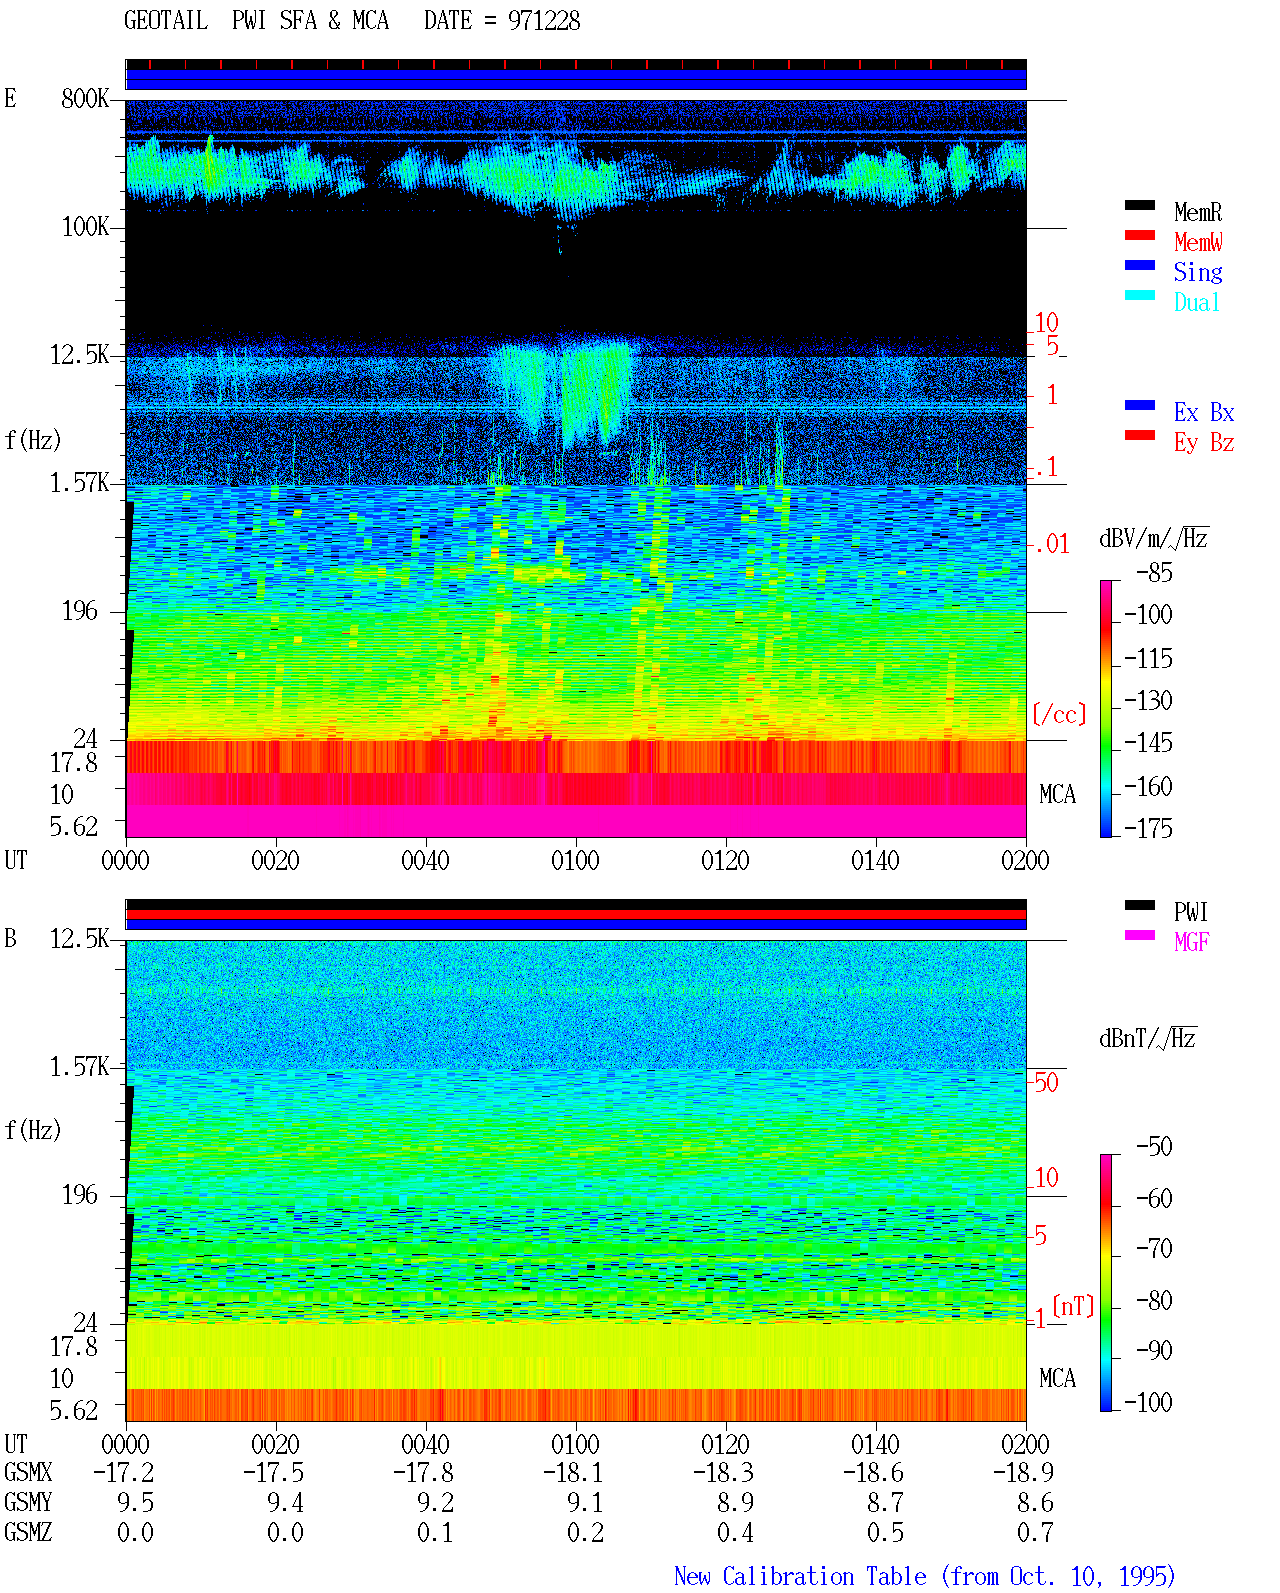Screen dimensions: 1280x1593
Task: Click the dBV/m/√Hz unit label
Action: pyautogui.click(x=1154, y=538)
